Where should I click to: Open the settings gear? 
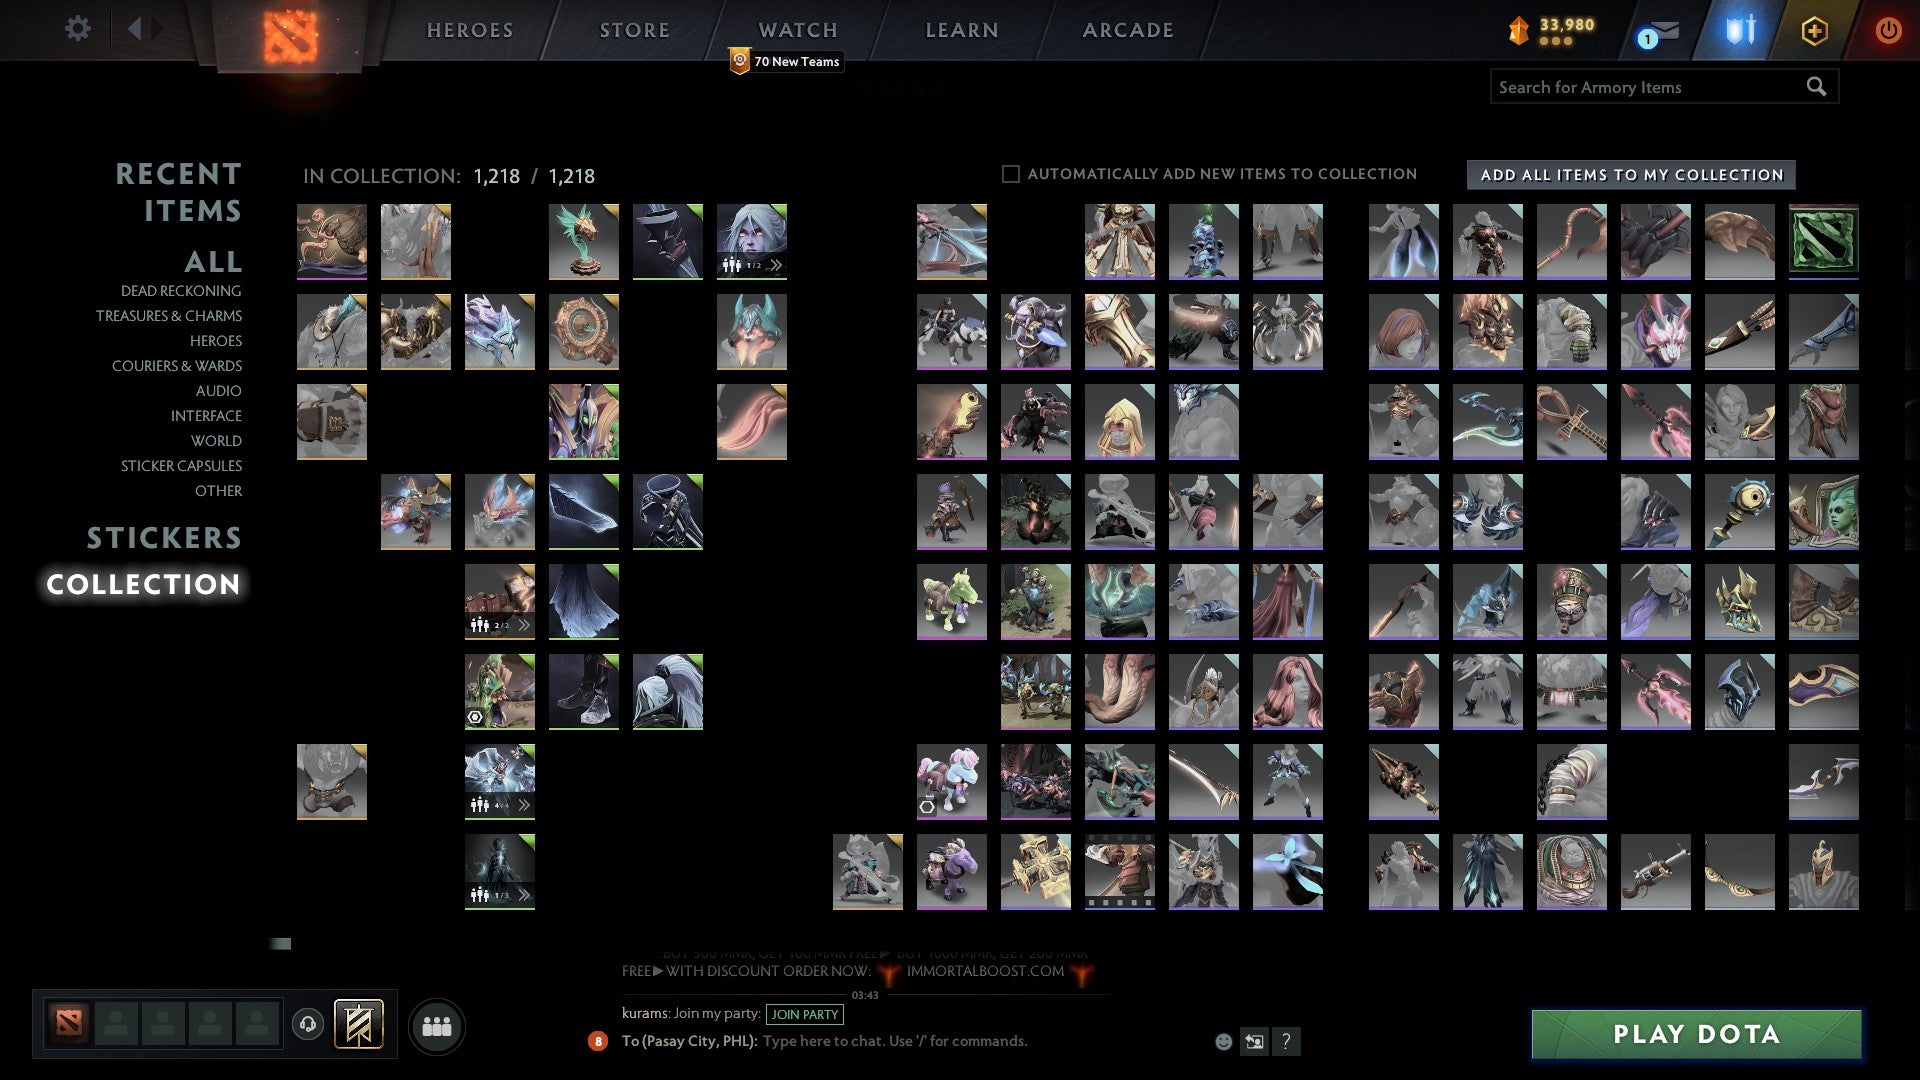(x=77, y=28)
